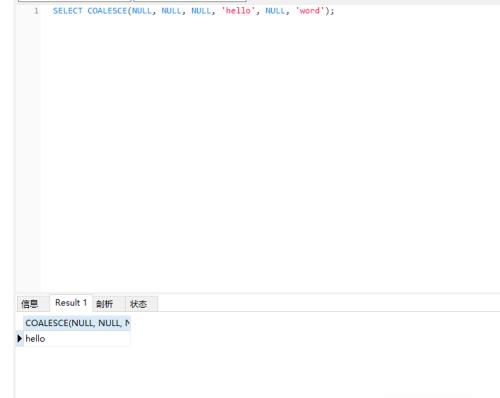Image resolution: width=500 pixels, height=398 pixels.
Task: Click the 'hello' string literal in query
Action: 238,11
